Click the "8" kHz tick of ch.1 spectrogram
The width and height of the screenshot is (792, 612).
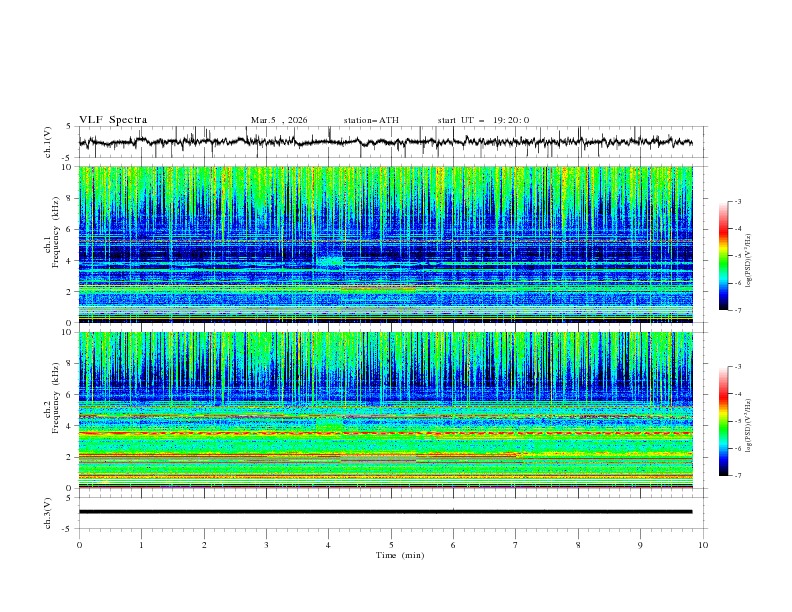[x=70, y=198]
